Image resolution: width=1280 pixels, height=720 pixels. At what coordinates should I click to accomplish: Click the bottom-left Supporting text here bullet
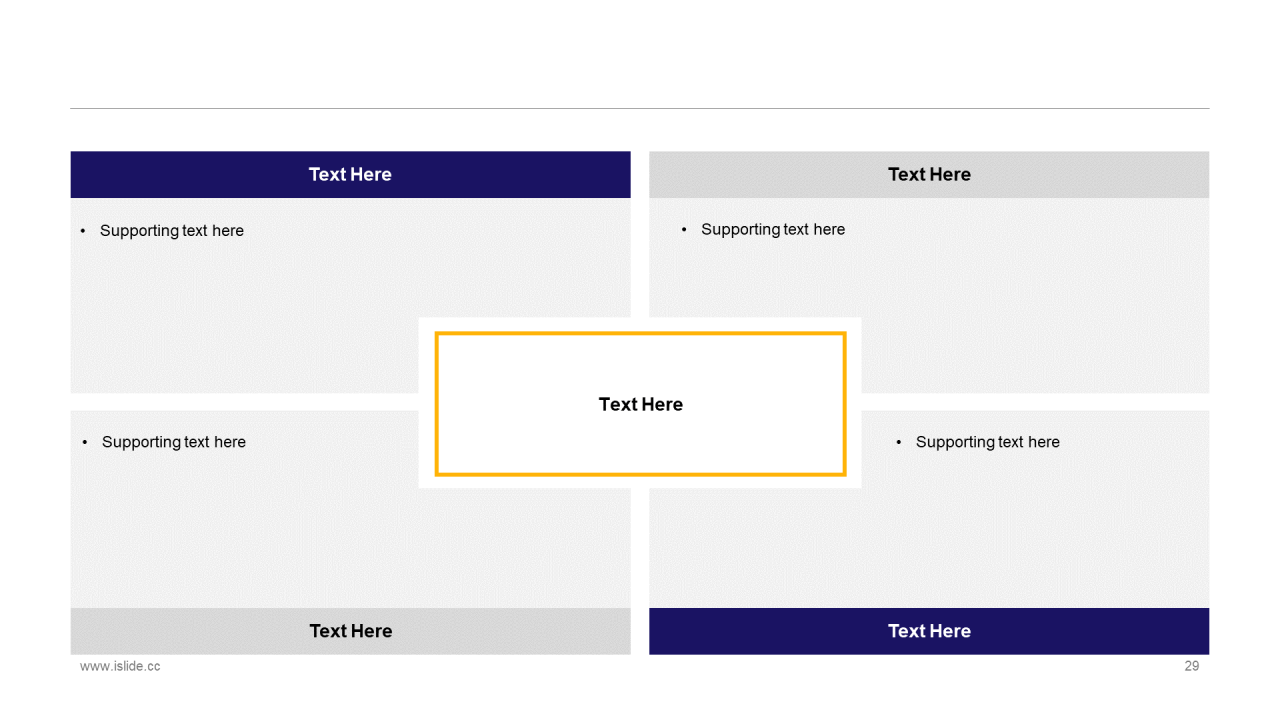click(x=173, y=442)
